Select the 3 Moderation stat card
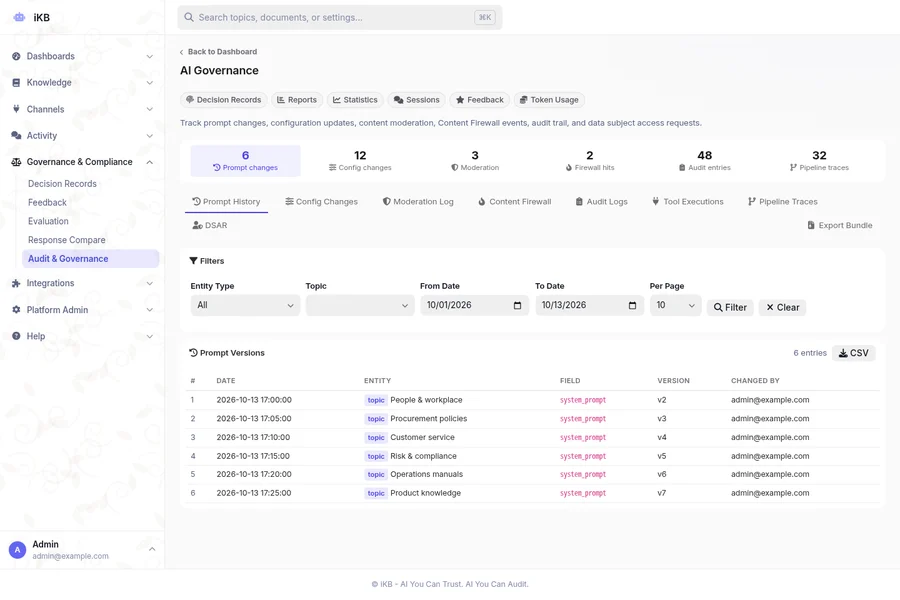This screenshot has width=900, height=600. 475,161
